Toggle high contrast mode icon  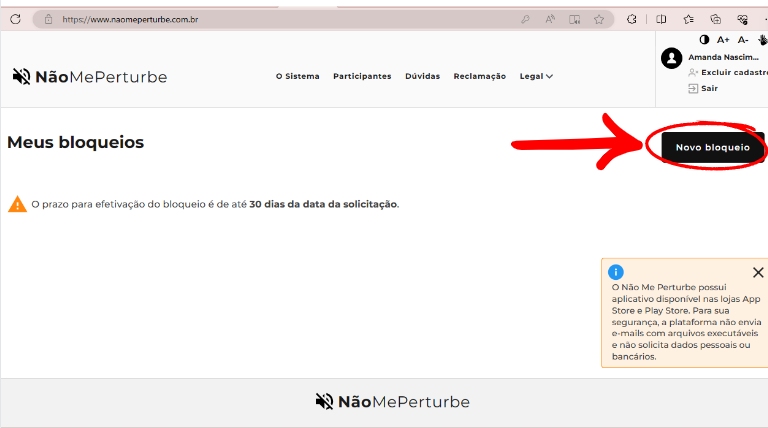[704, 40]
